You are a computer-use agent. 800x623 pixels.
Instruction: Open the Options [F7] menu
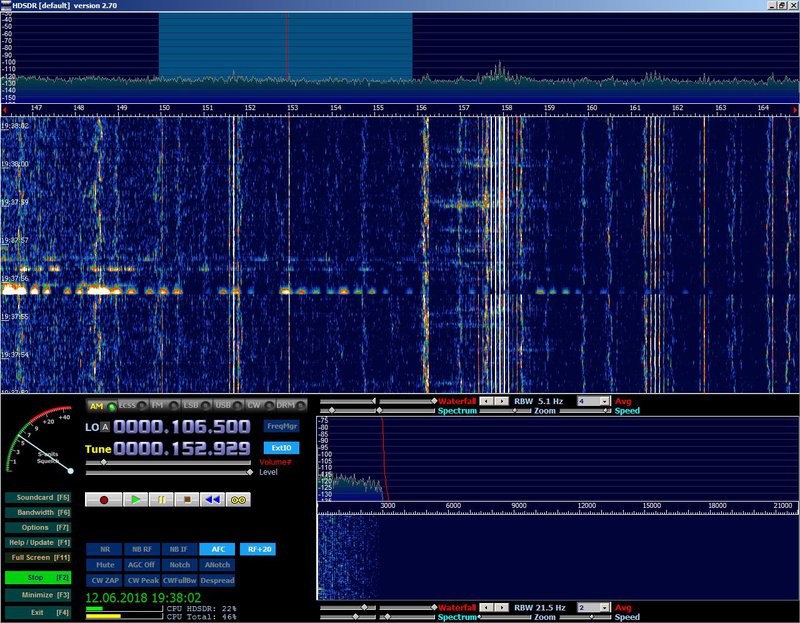40,527
